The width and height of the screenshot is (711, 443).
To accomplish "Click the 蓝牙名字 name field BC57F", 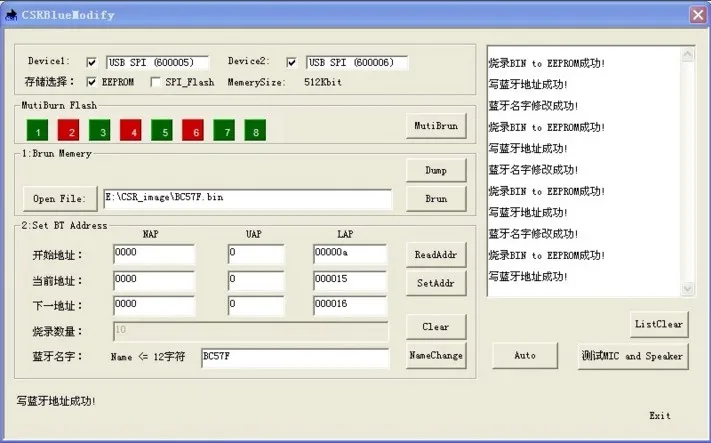I will pyautogui.click(x=295, y=358).
